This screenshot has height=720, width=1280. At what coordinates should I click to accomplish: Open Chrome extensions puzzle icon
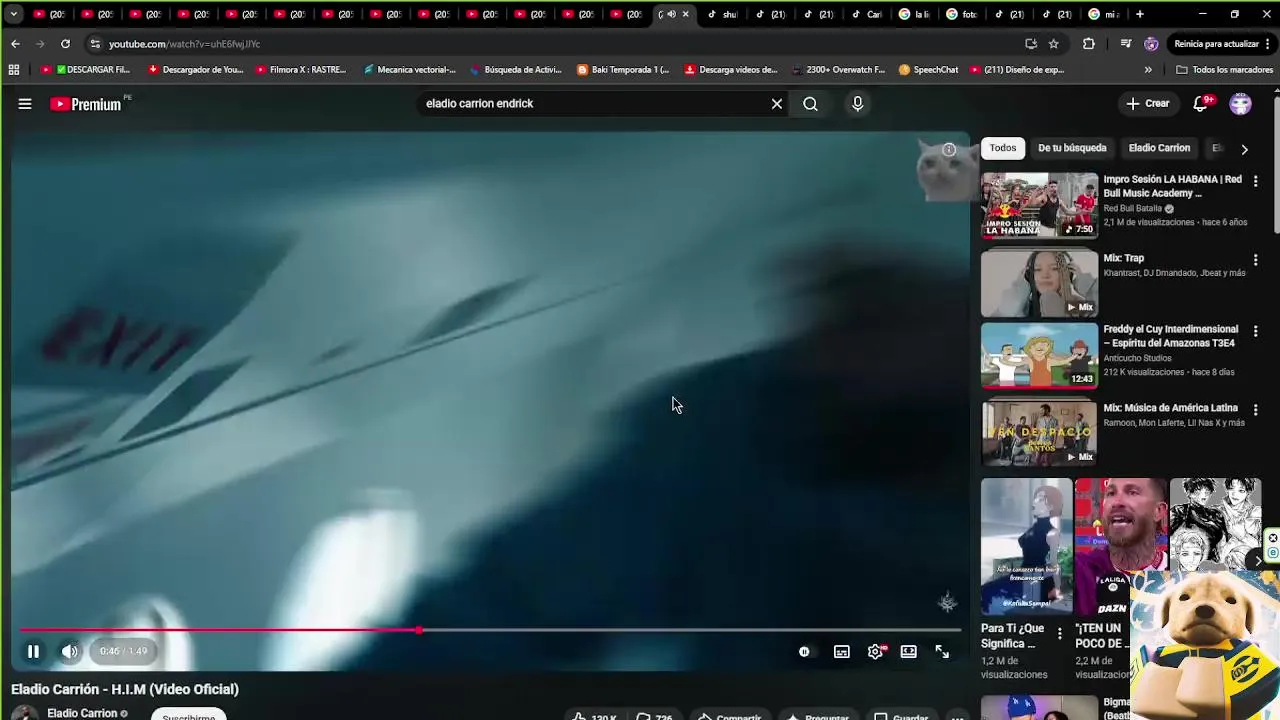[x=1089, y=44]
